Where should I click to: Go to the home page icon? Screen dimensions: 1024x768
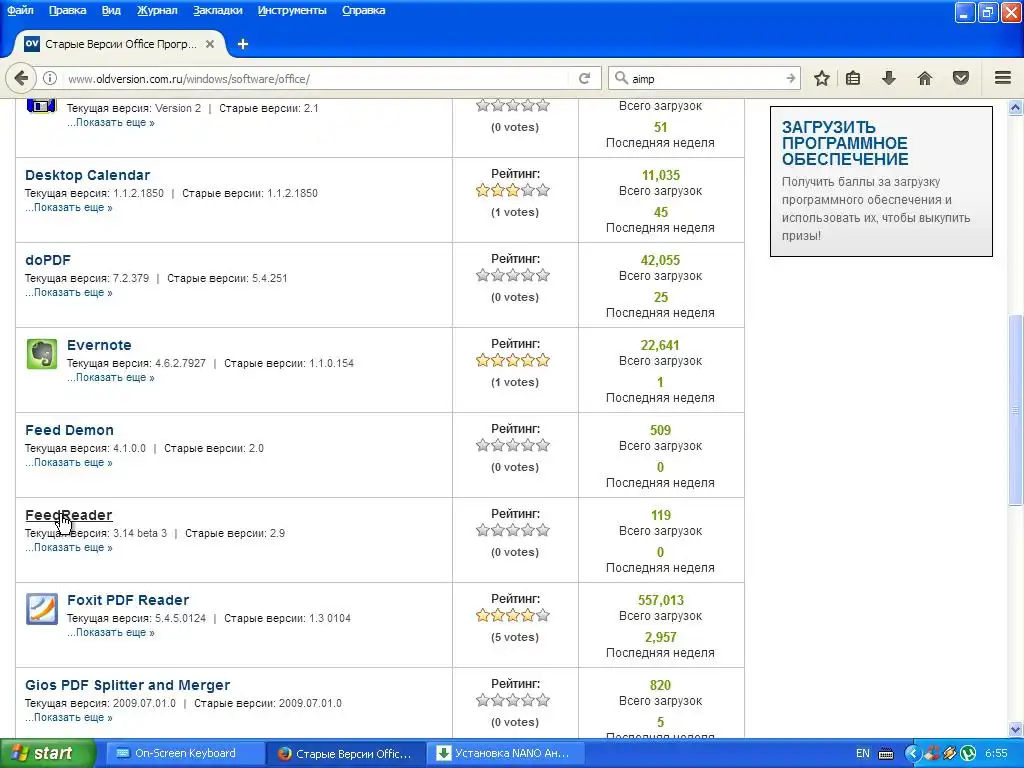pyautogui.click(x=925, y=78)
